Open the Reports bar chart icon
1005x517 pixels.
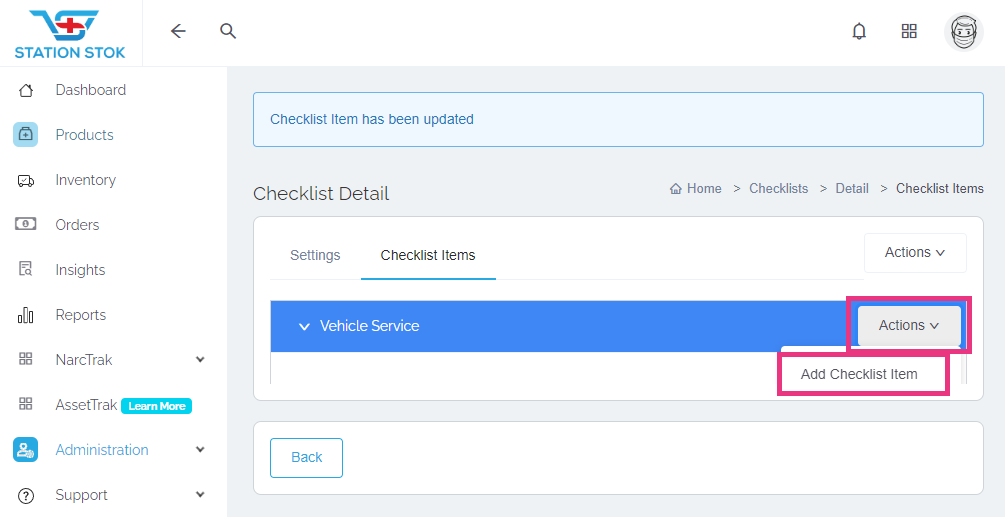click(26, 315)
